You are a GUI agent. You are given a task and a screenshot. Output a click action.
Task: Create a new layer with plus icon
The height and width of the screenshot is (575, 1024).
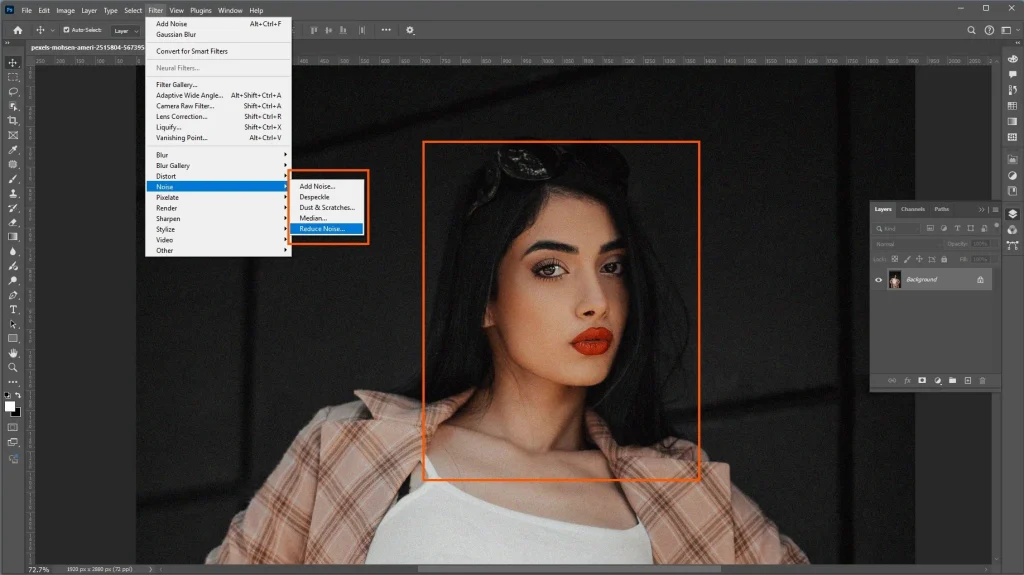(968, 380)
